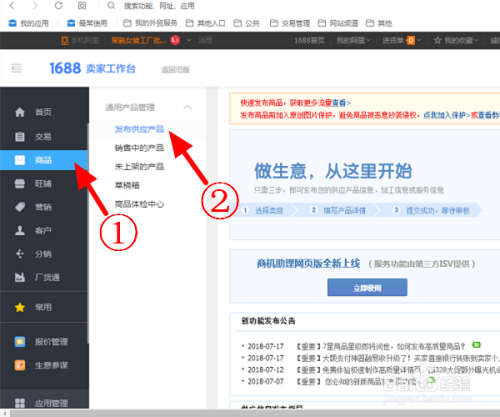The image size is (500, 417).
Task: Open 分销 in the left sidebar
Action: coord(44,254)
